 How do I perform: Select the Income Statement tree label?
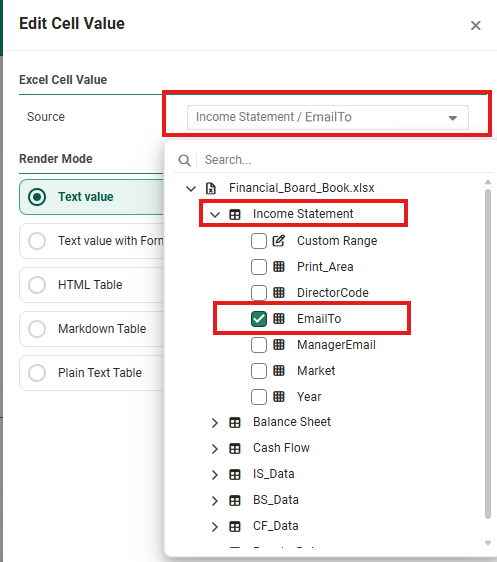click(x=303, y=214)
